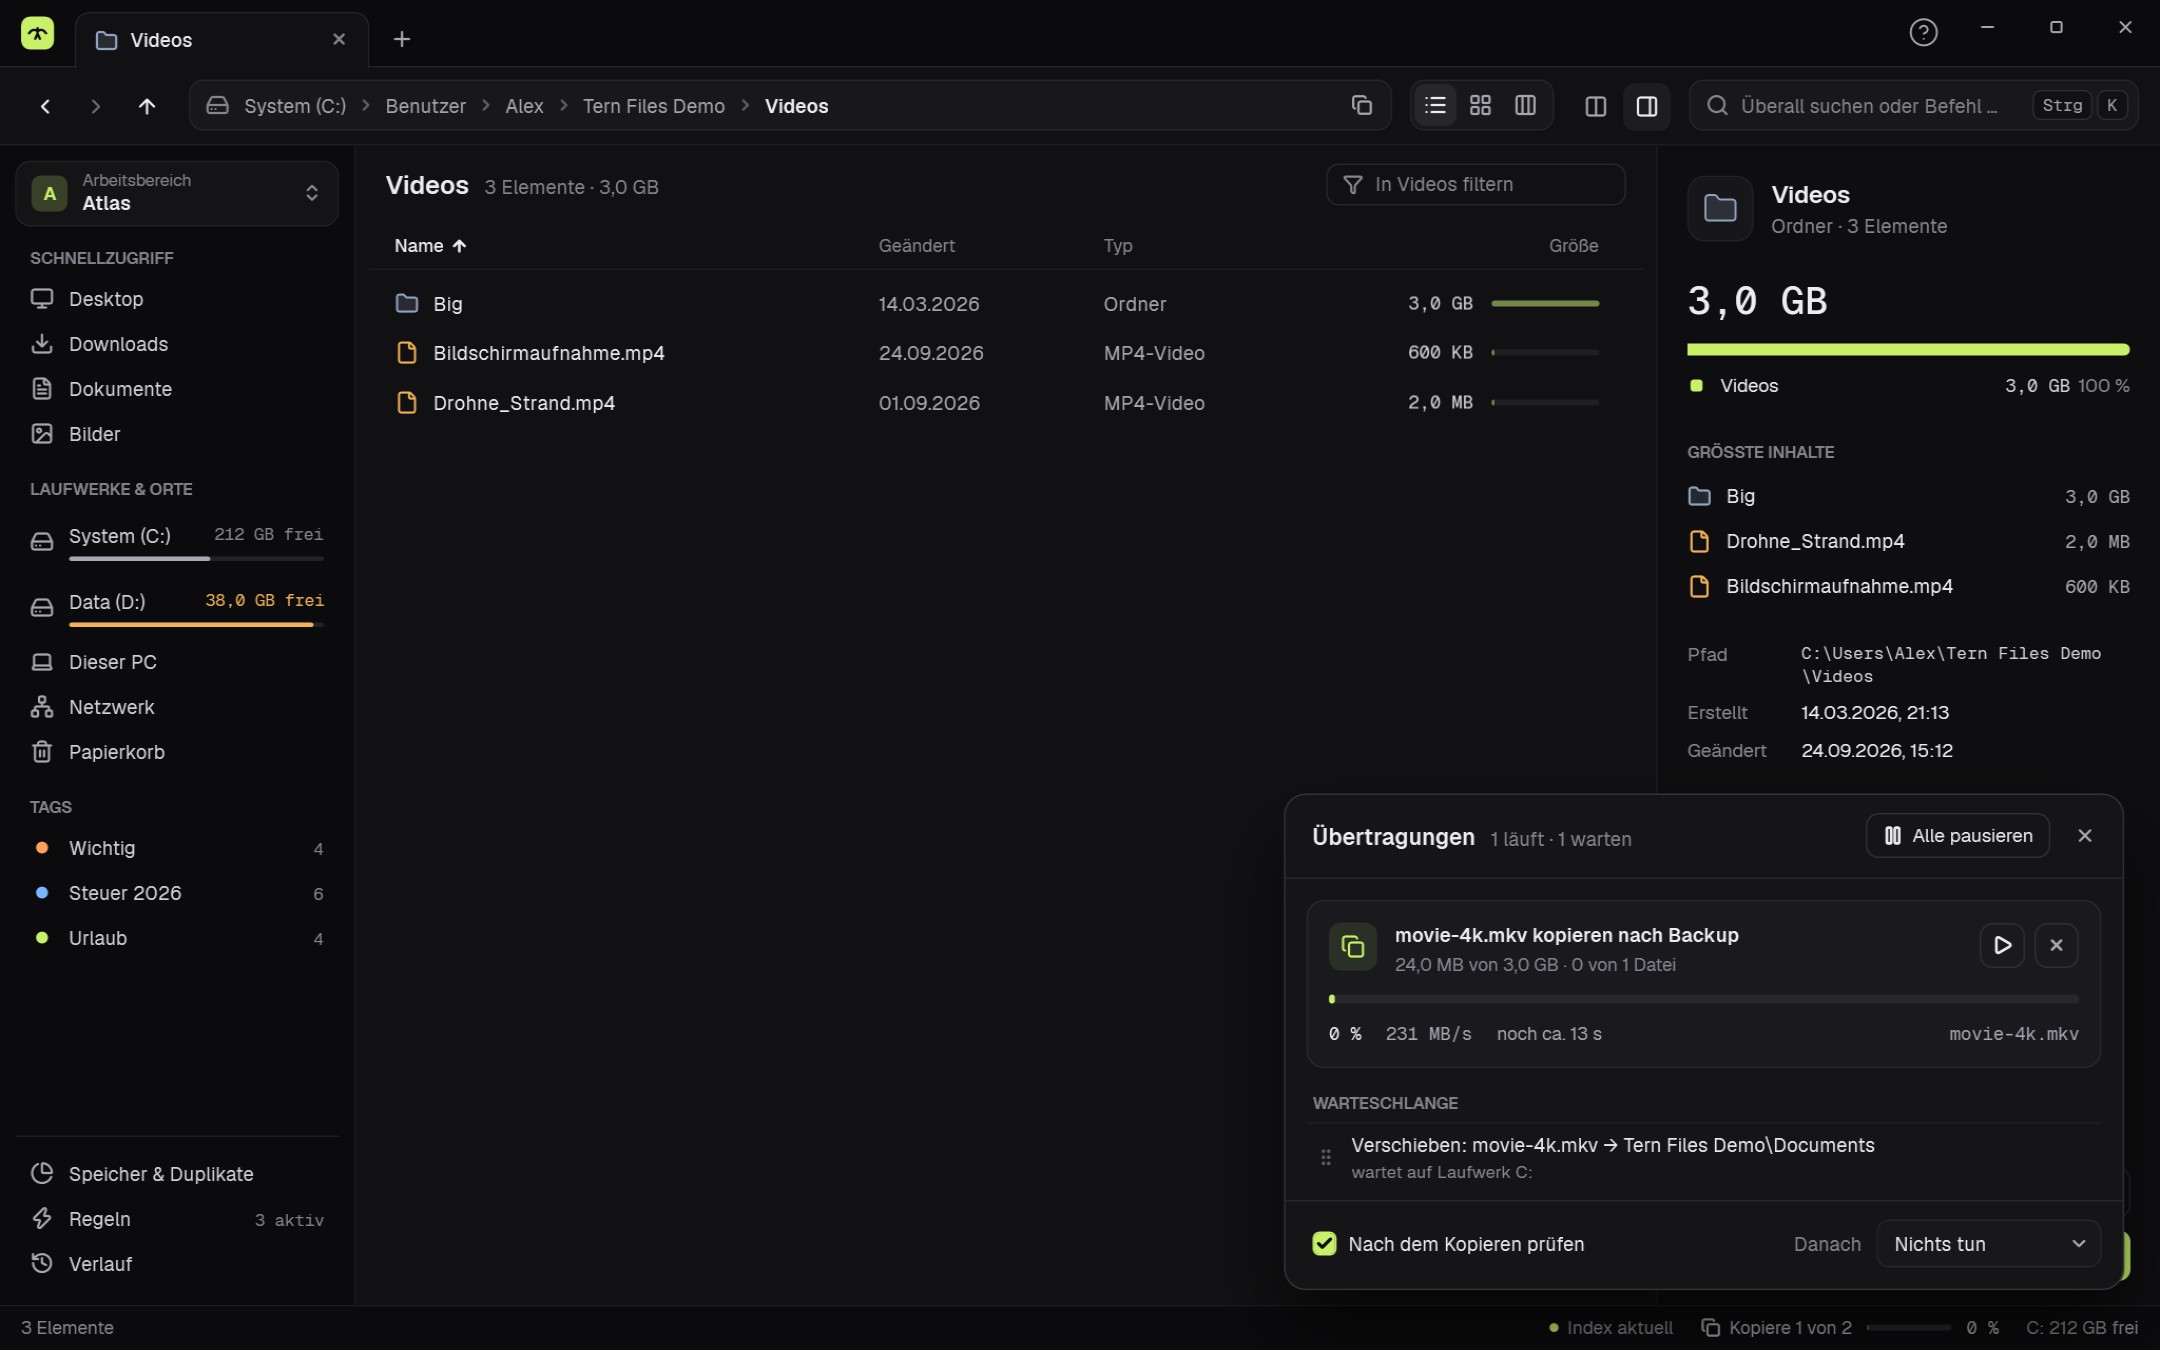Click Alle pausieren button
Image resolution: width=2160 pixels, height=1350 pixels.
click(1957, 836)
